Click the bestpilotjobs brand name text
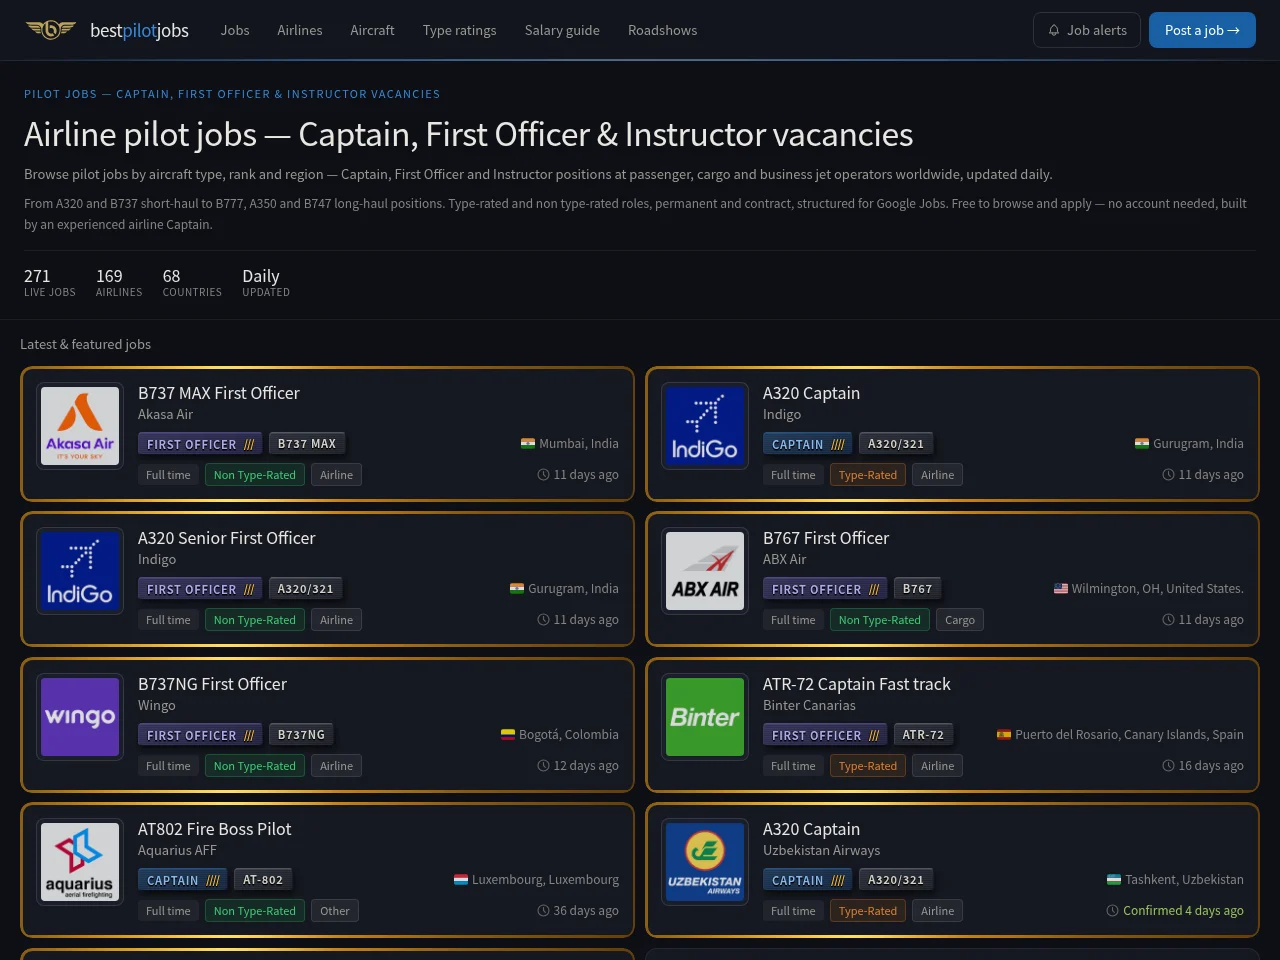The height and width of the screenshot is (960, 1280). coord(139,30)
